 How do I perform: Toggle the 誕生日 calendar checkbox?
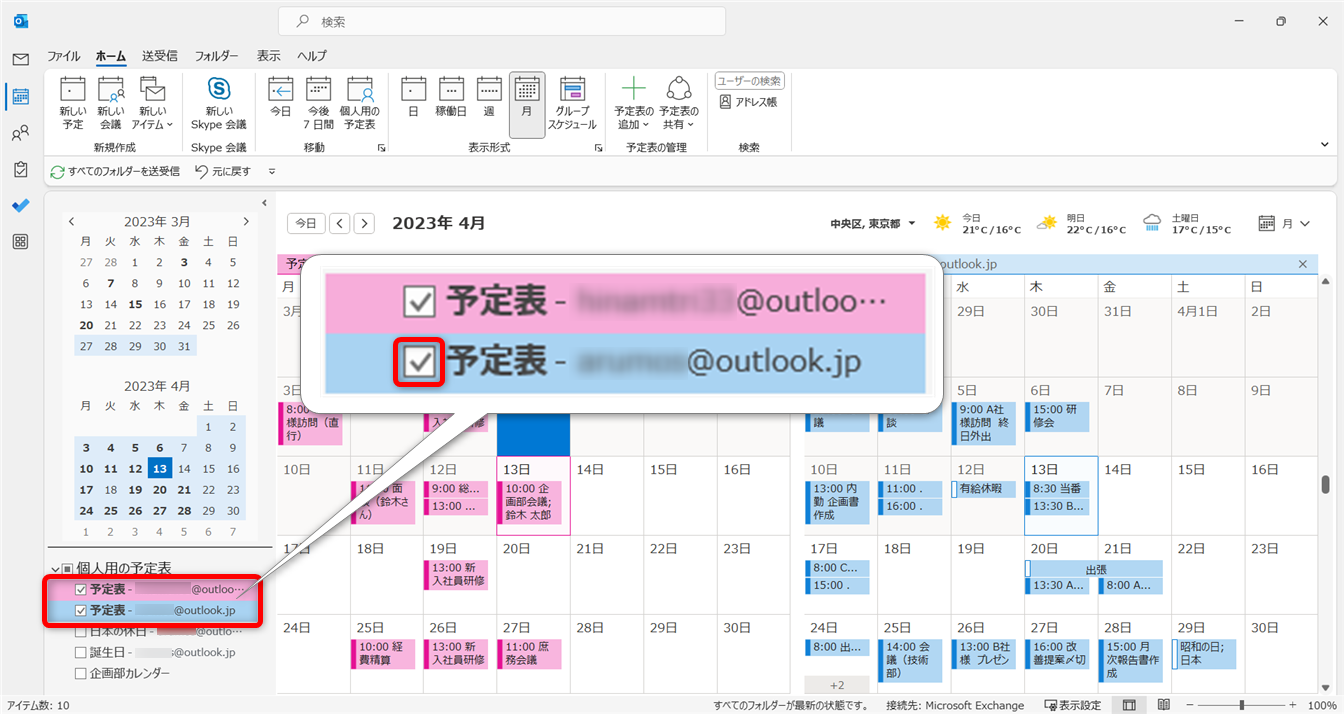tap(81, 652)
